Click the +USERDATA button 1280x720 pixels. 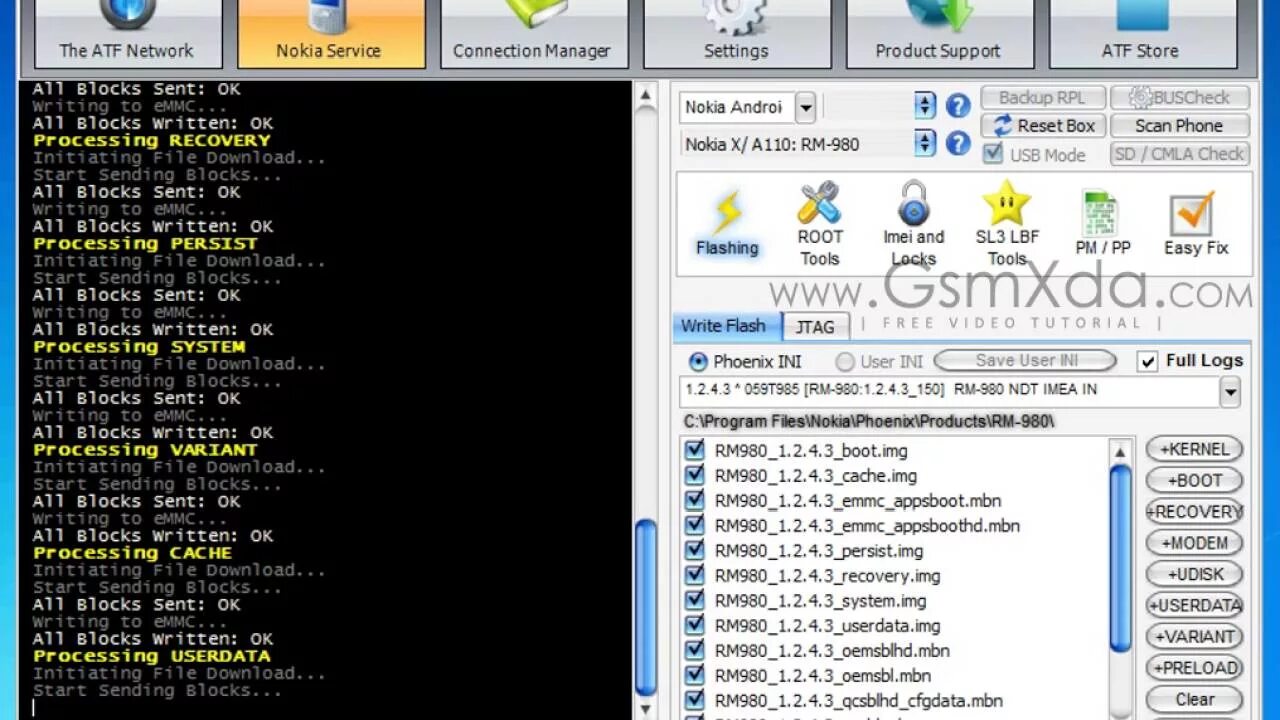coord(1194,605)
